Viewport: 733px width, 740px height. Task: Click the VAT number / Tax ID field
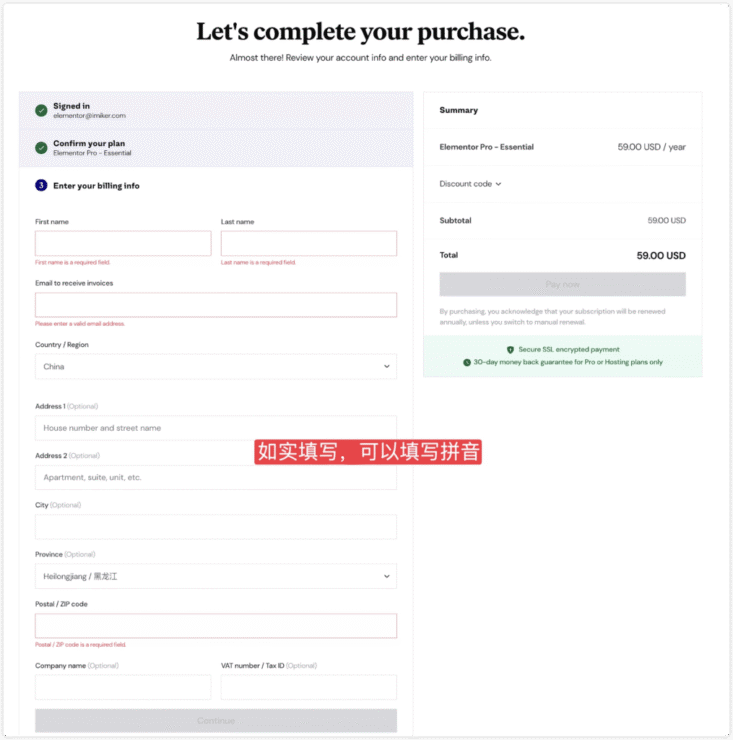[x=309, y=687]
